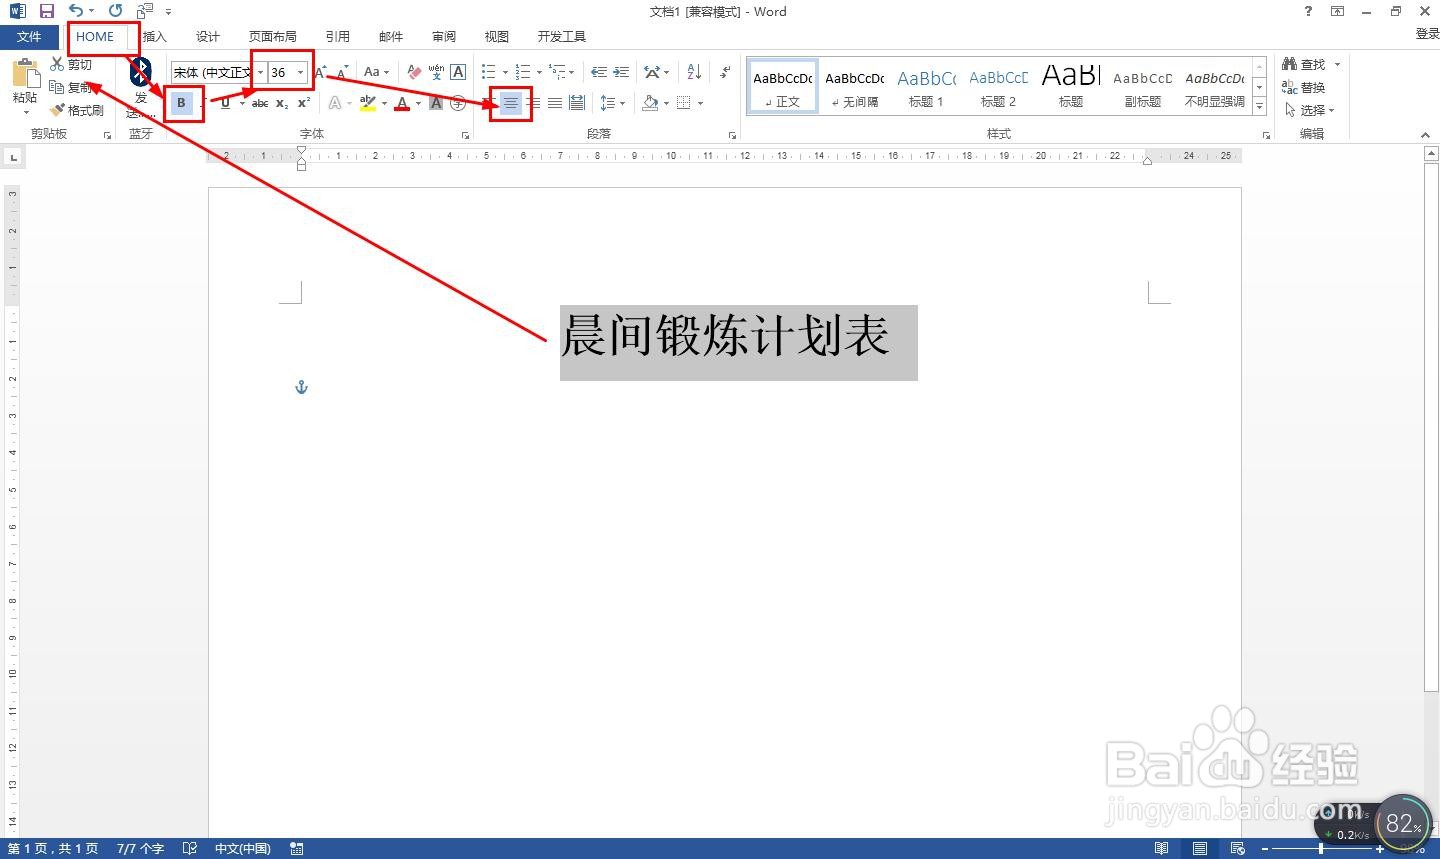Viewport: 1440px width, 859px height.
Task: Toggle Center alignment
Action: pyautogui.click(x=511, y=102)
